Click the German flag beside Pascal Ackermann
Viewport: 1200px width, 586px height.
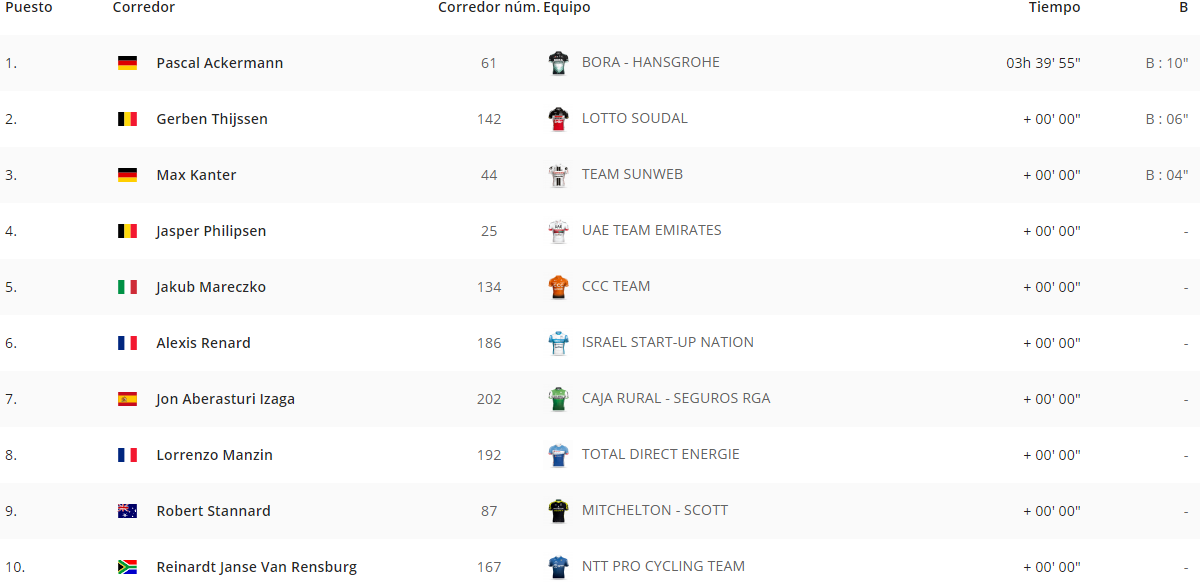[127, 63]
